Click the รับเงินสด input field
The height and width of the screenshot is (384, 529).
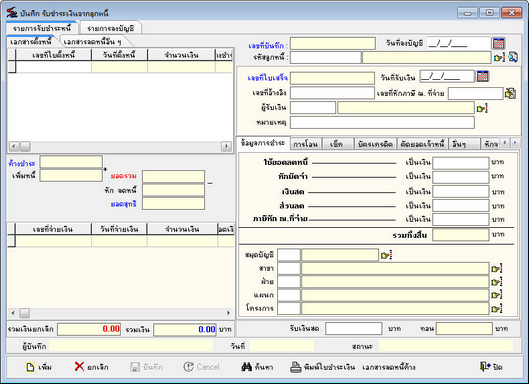(x=354, y=328)
